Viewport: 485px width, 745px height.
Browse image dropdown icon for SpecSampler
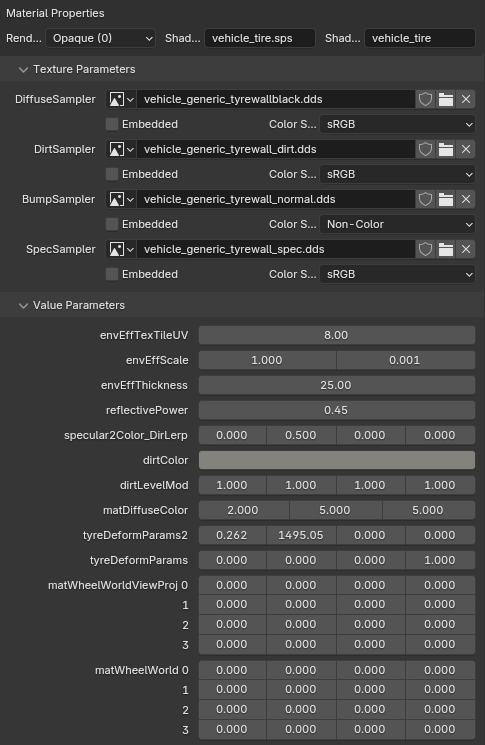point(122,249)
